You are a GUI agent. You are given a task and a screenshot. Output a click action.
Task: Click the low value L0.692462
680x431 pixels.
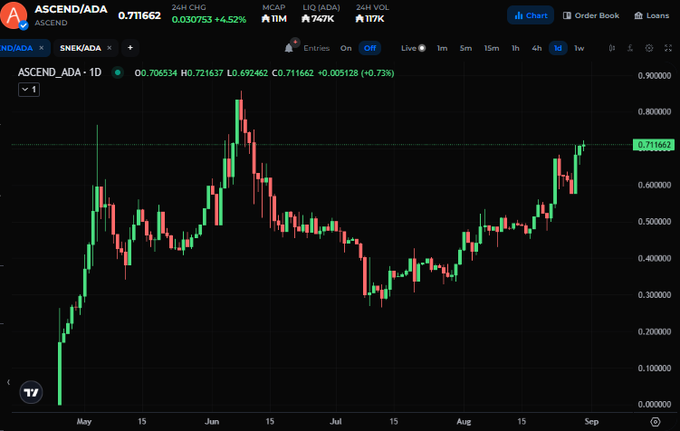(x=248, y=73)
